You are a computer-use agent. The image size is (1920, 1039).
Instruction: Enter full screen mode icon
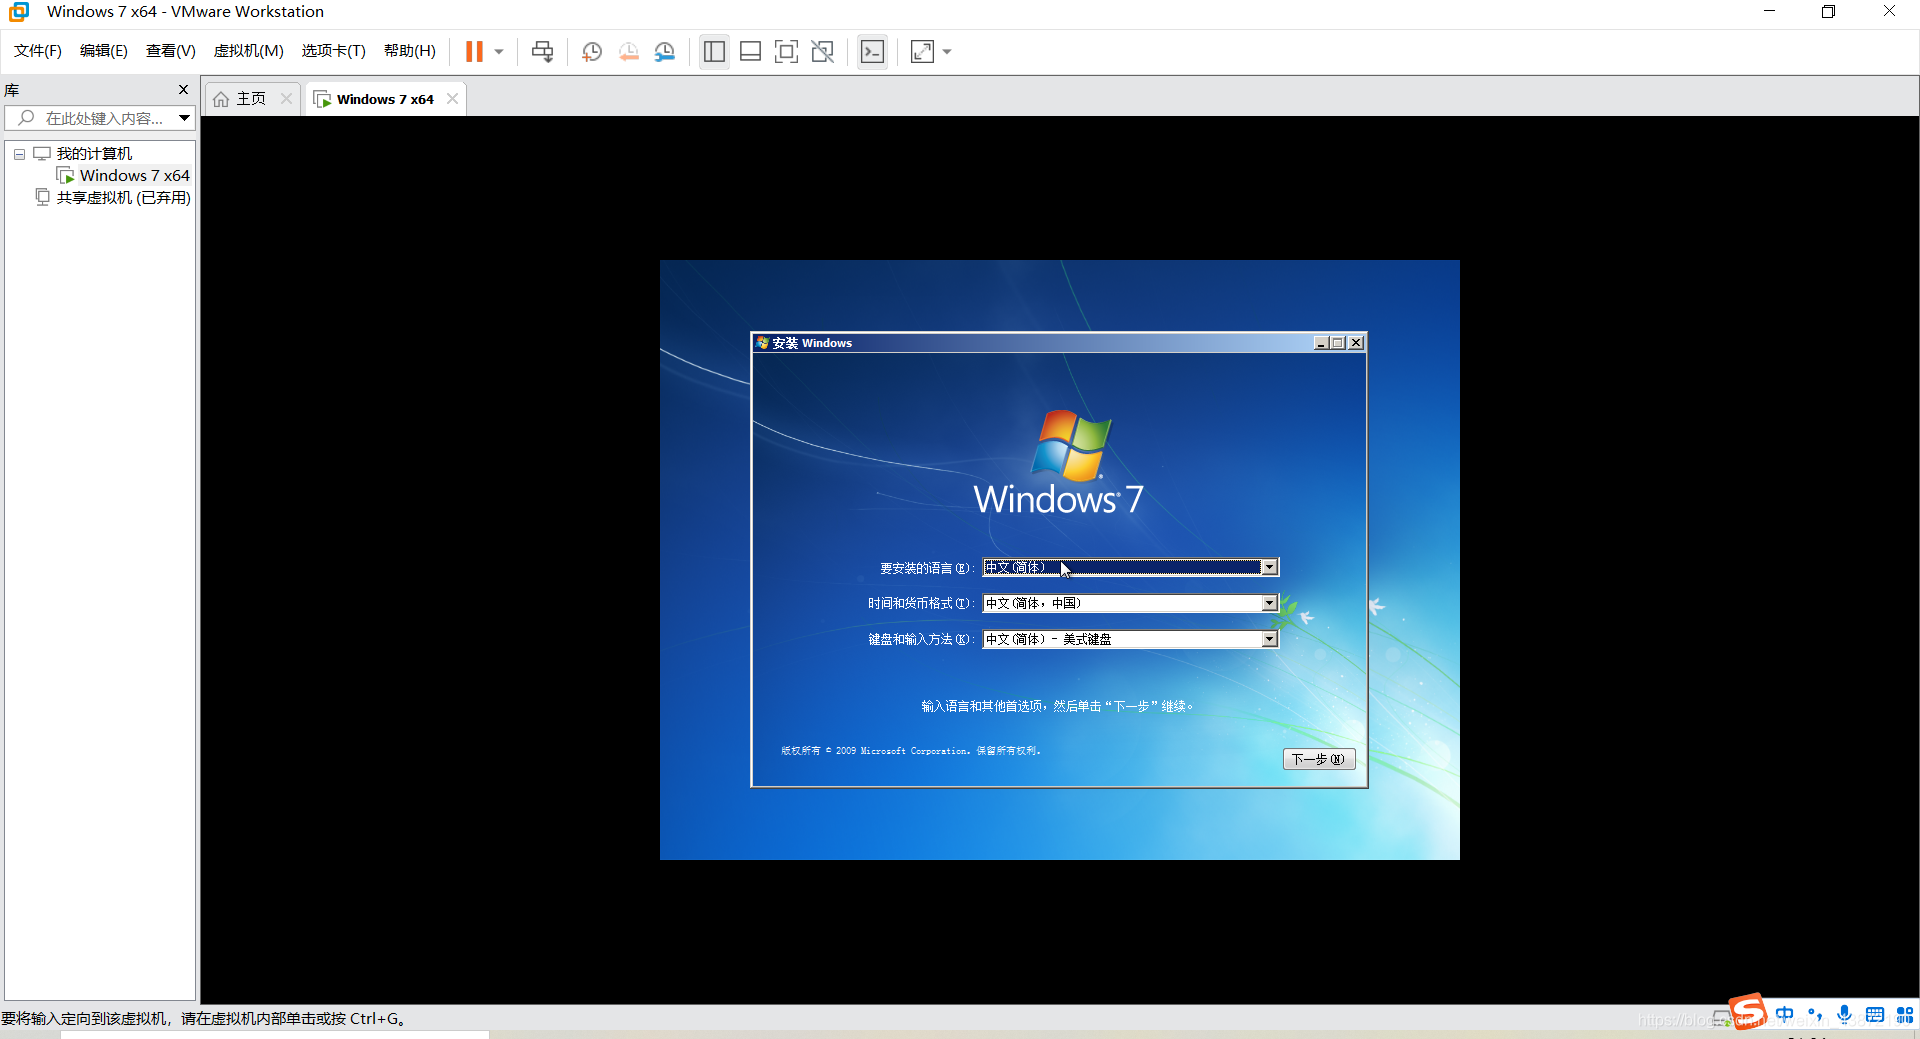(786, 51)
